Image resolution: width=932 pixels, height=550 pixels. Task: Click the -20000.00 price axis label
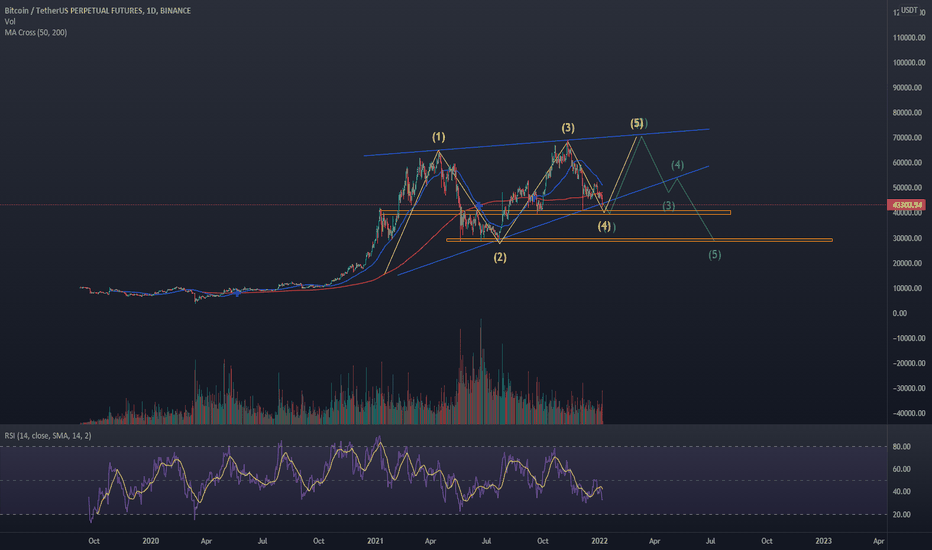[909, 363]
